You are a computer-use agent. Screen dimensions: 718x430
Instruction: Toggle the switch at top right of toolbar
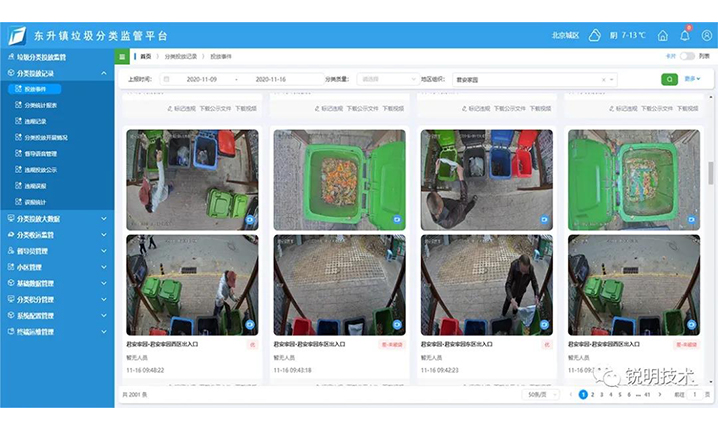[x=687, y=57]
